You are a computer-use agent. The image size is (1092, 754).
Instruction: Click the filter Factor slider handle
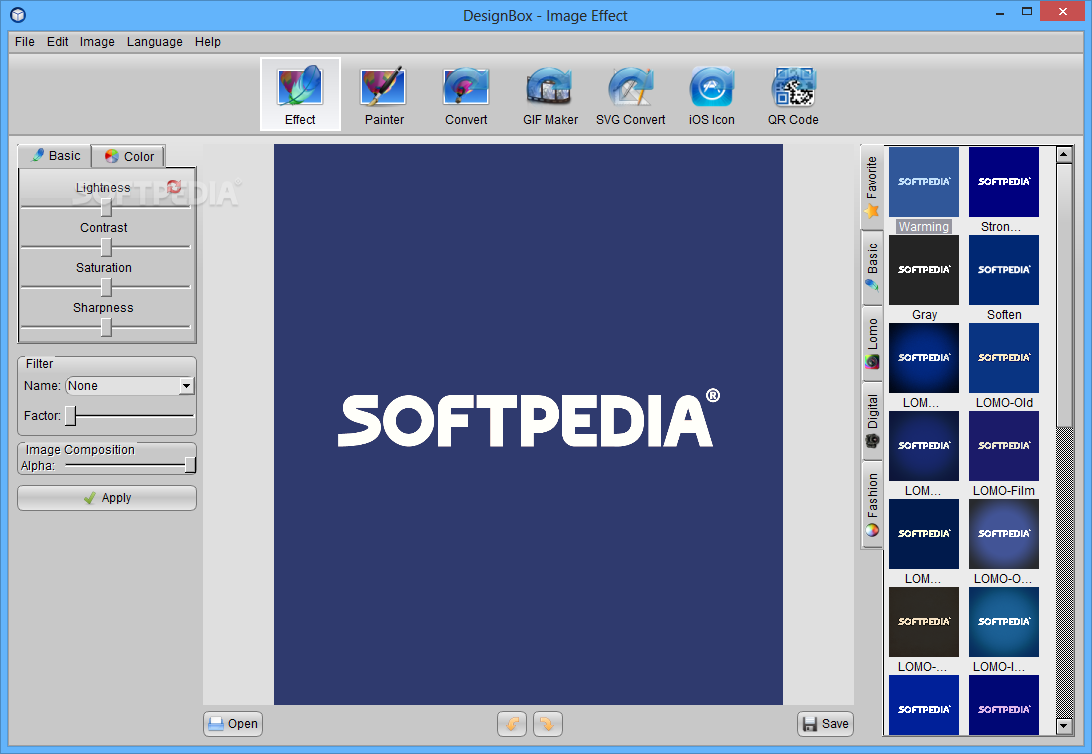(70, 416)
